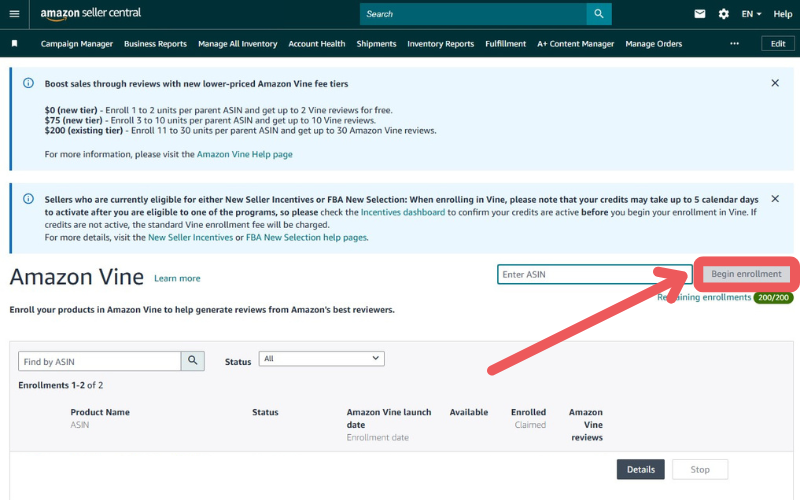Viewport: 800px width, 500px height.
Task: Click Amazon Vine reviews column header
Action: pyautogui.click(x=586, y=424)
